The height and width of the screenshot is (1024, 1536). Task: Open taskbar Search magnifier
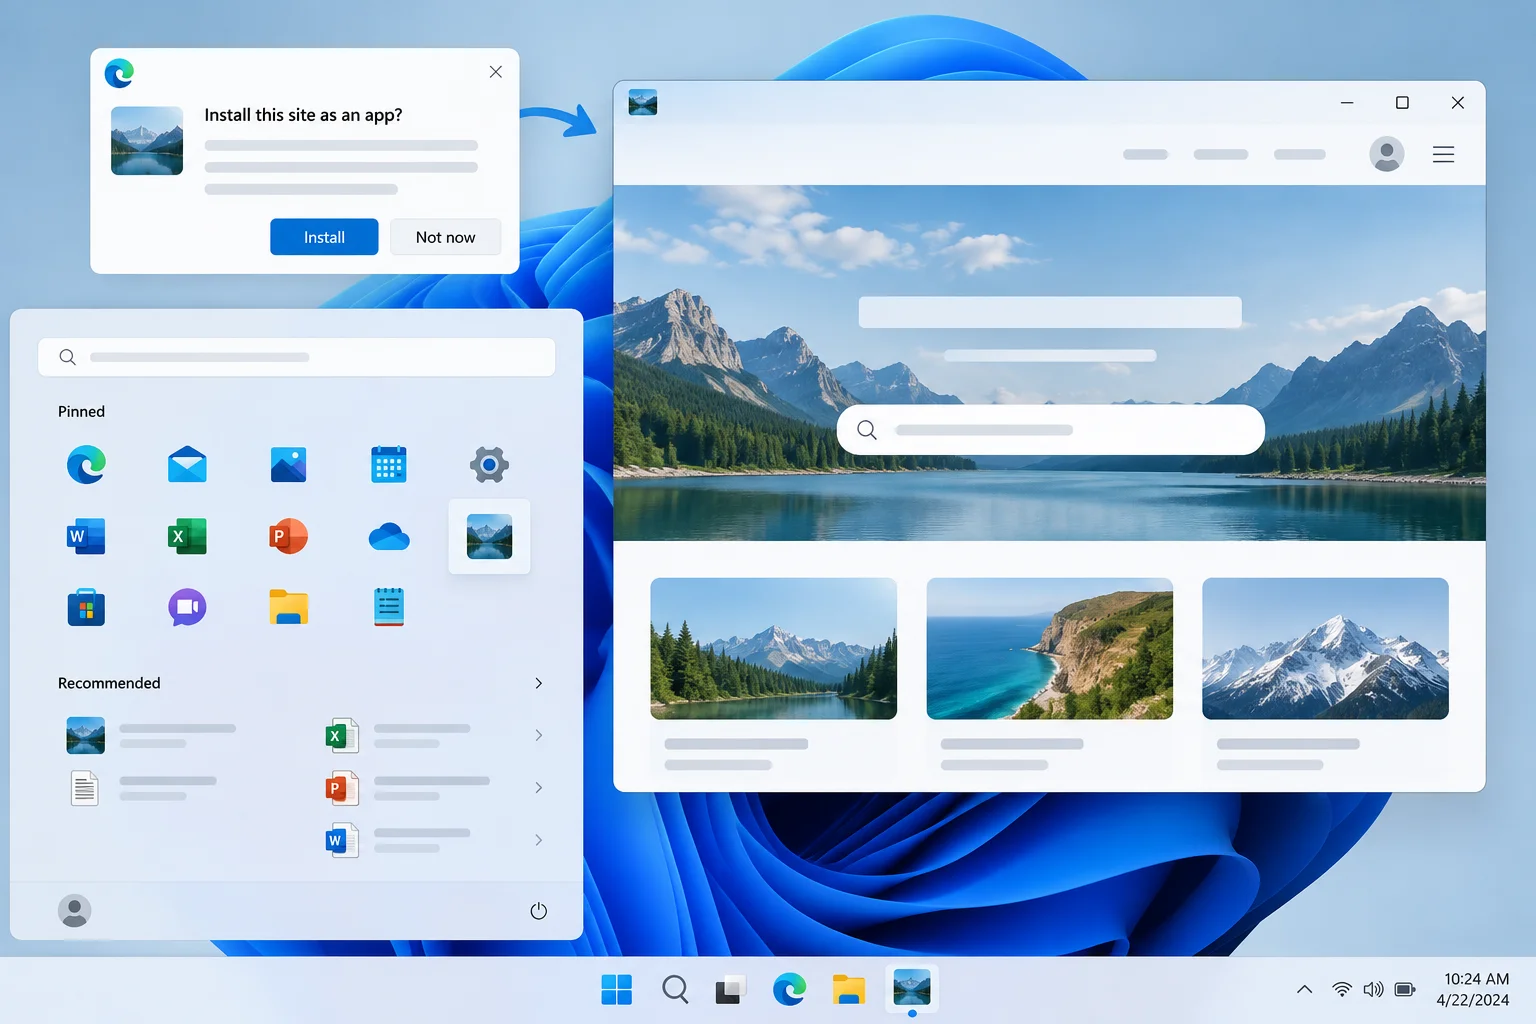[x=675, y=990]
